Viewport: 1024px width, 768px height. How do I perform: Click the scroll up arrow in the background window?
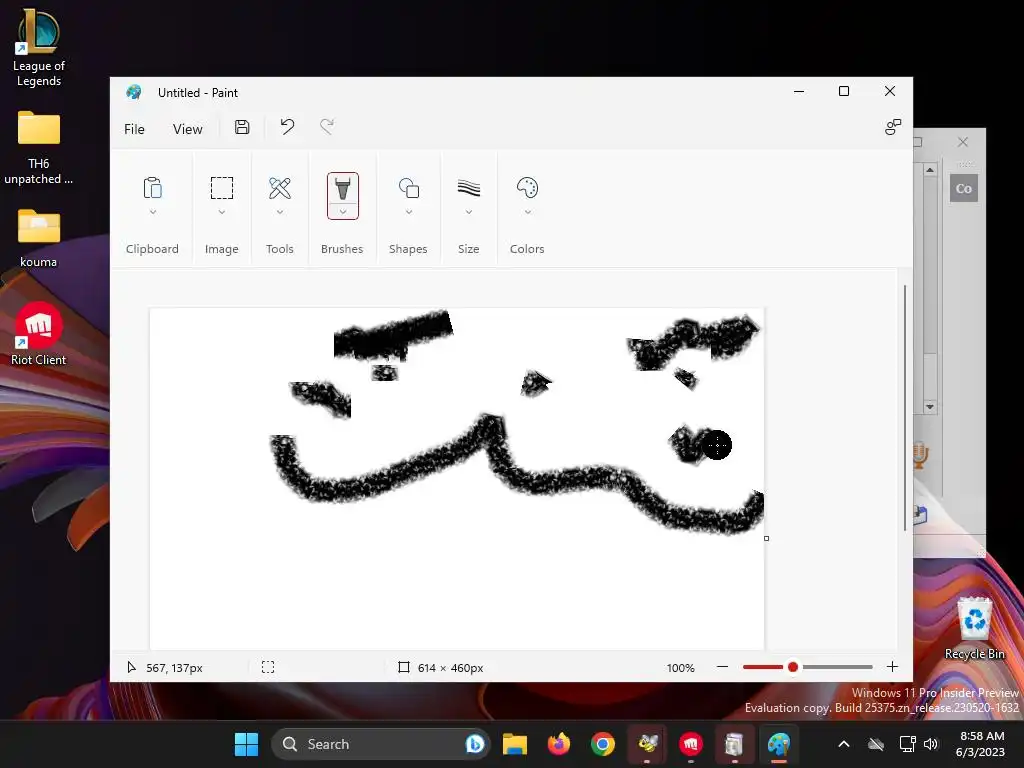pos(930,170)
